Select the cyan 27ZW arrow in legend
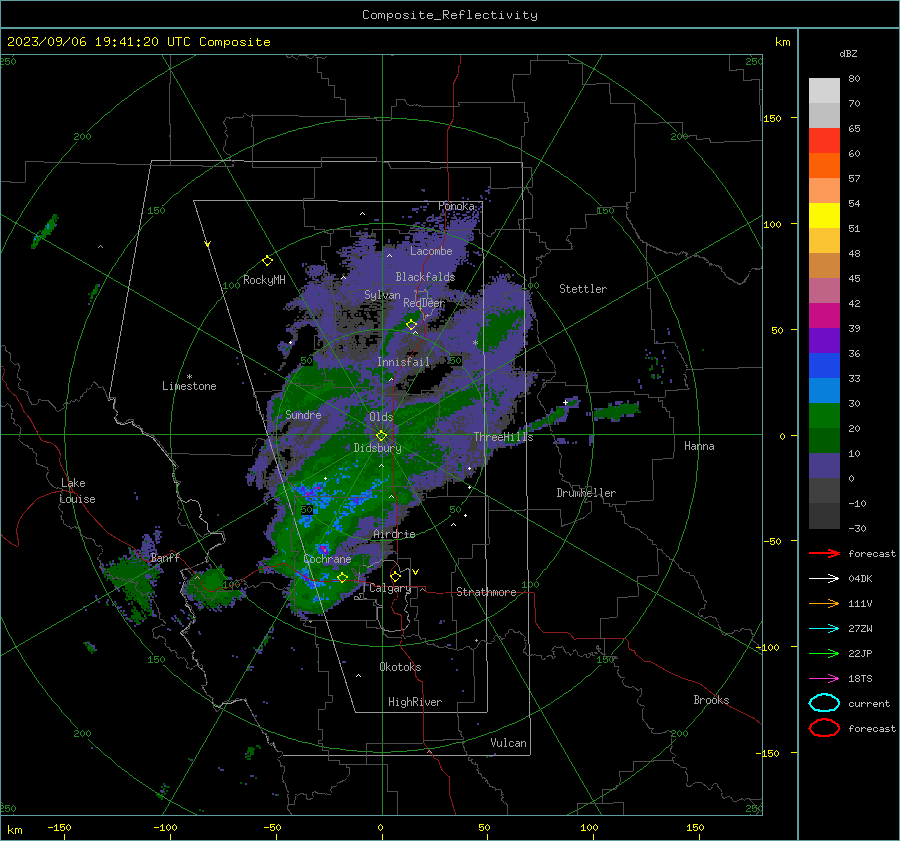Screen dimensions: 900x841 824,629
